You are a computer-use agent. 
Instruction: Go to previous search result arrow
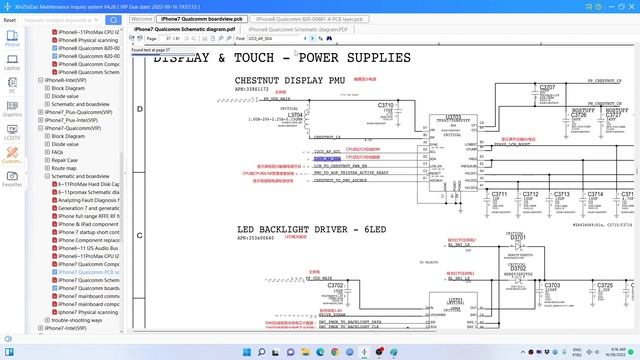[x=305, y=38]
